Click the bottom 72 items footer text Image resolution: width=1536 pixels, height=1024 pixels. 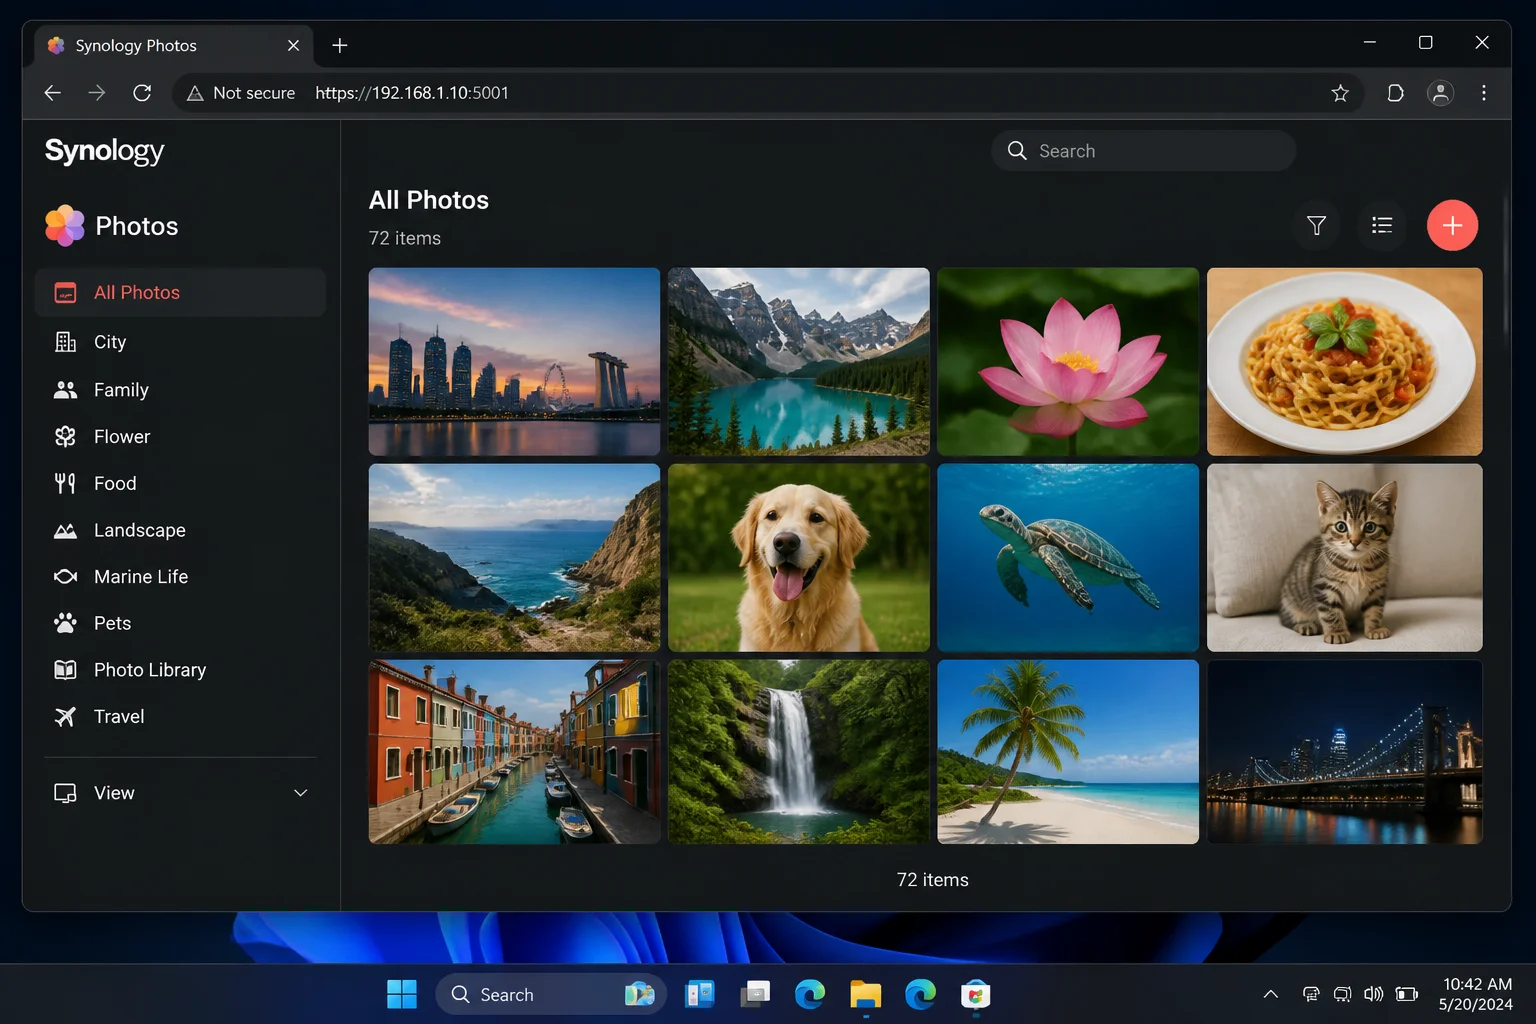click(x=932, y=880)
